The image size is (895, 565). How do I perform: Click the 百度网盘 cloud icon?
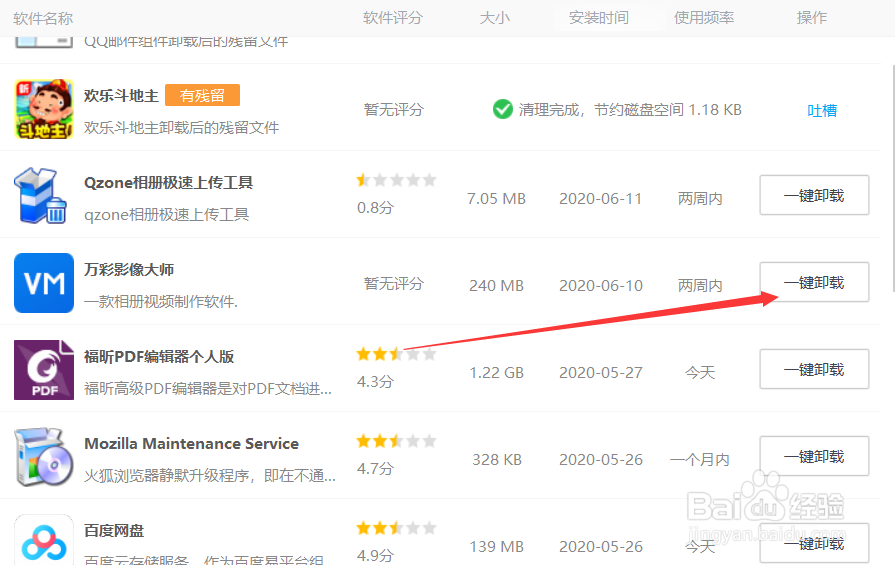44,540
